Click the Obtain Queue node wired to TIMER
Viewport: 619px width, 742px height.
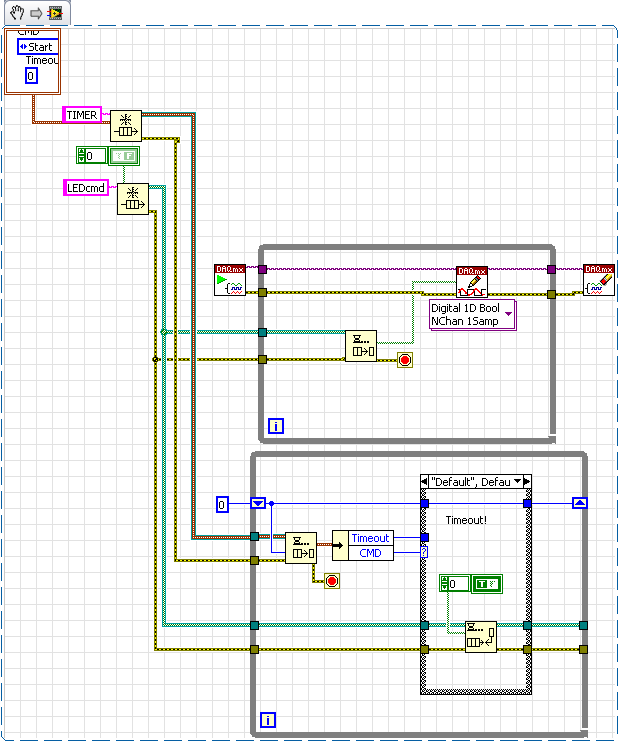click(x=125, y=125)
